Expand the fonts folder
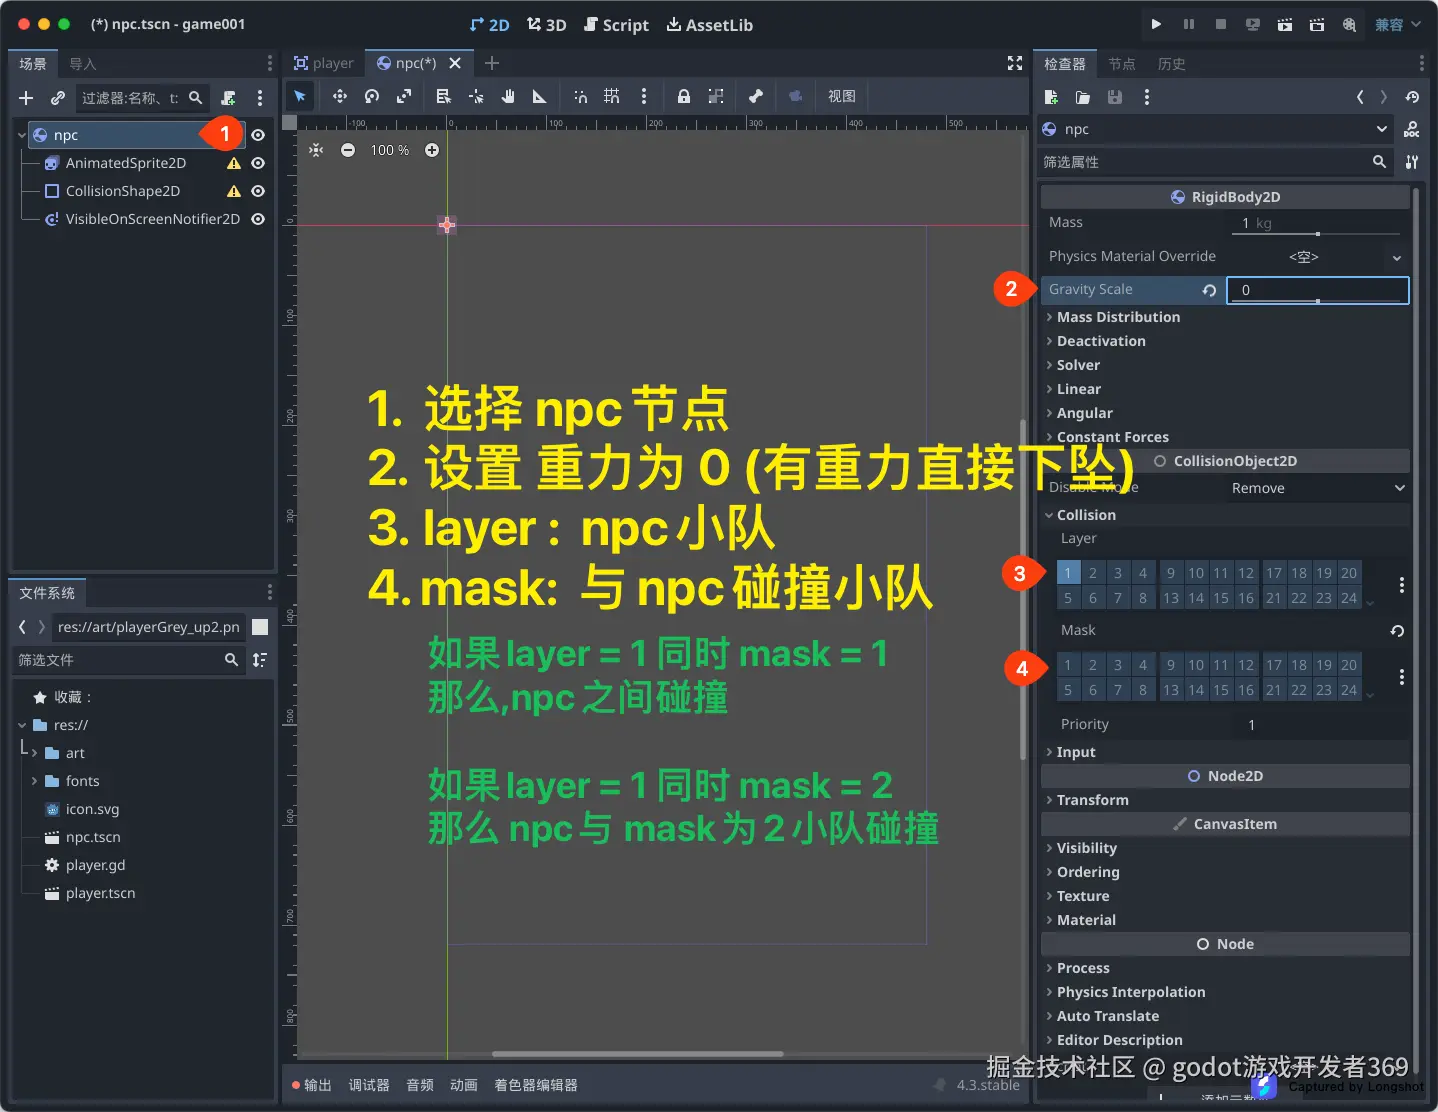The image size is (1438, 1112). [x=34, y=781]
